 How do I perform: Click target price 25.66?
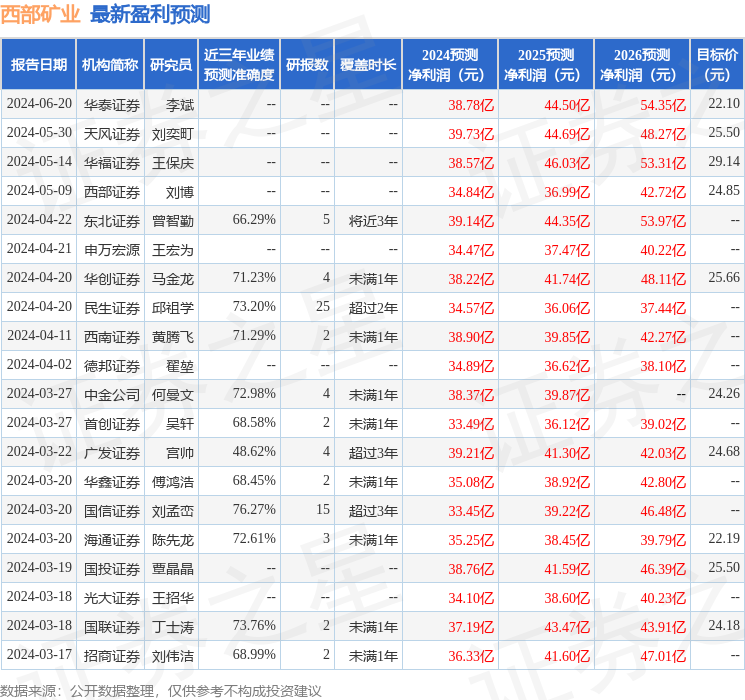pyautogui.click(x=724, y=277)
